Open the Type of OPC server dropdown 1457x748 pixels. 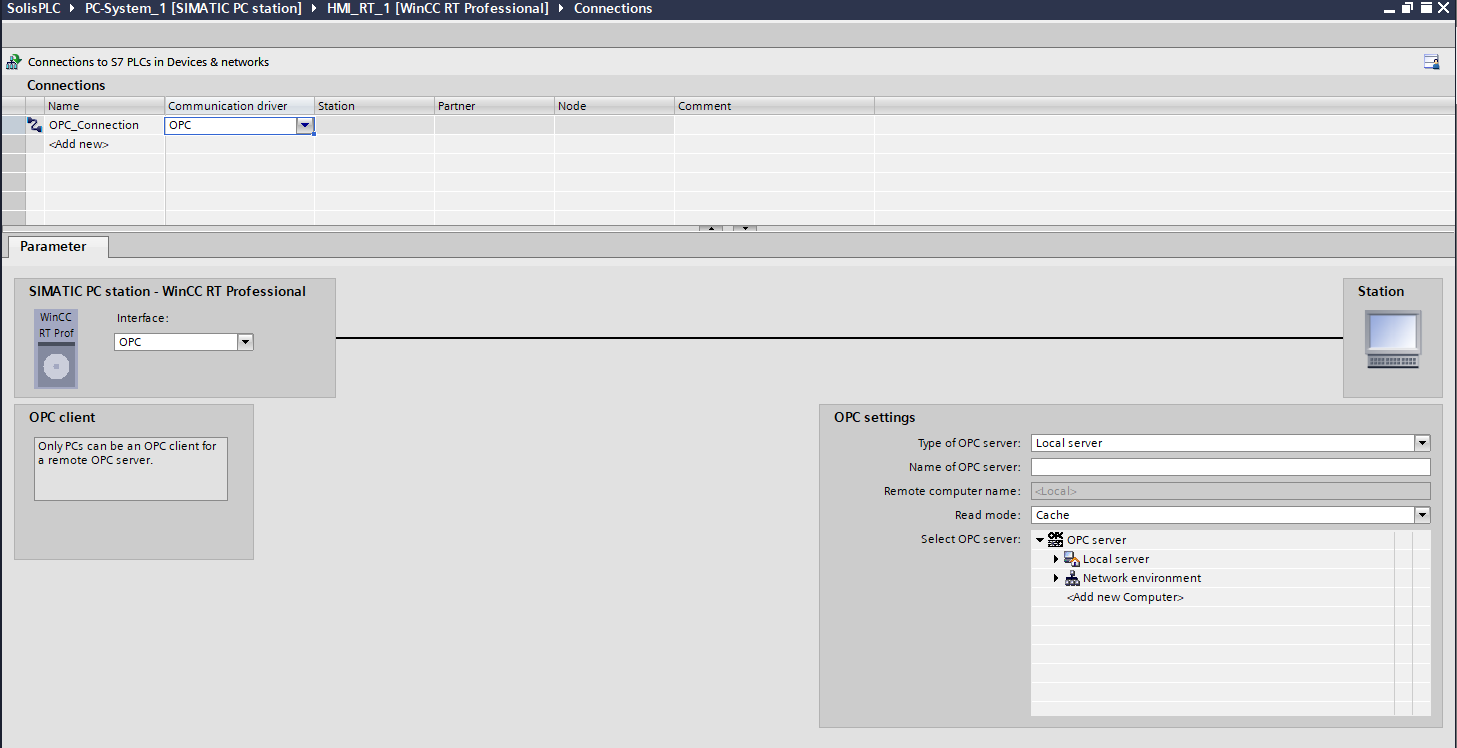[x=1422, y=443]
